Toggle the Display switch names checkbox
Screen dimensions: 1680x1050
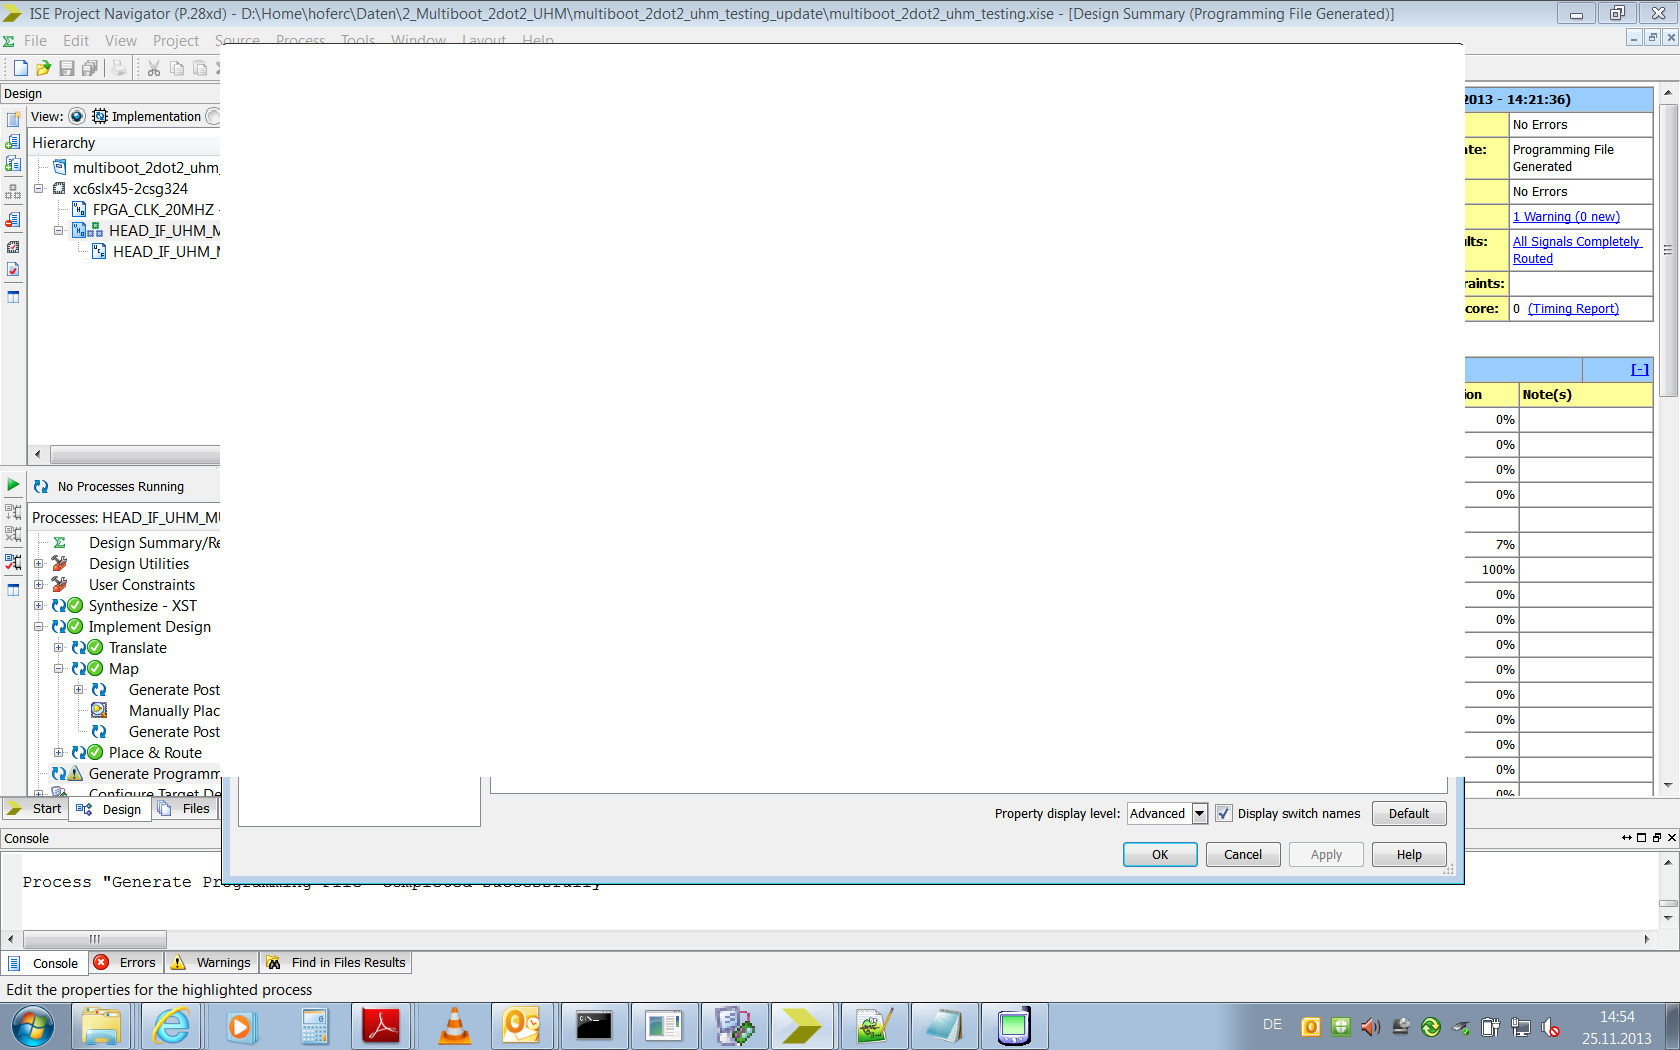1223,813
